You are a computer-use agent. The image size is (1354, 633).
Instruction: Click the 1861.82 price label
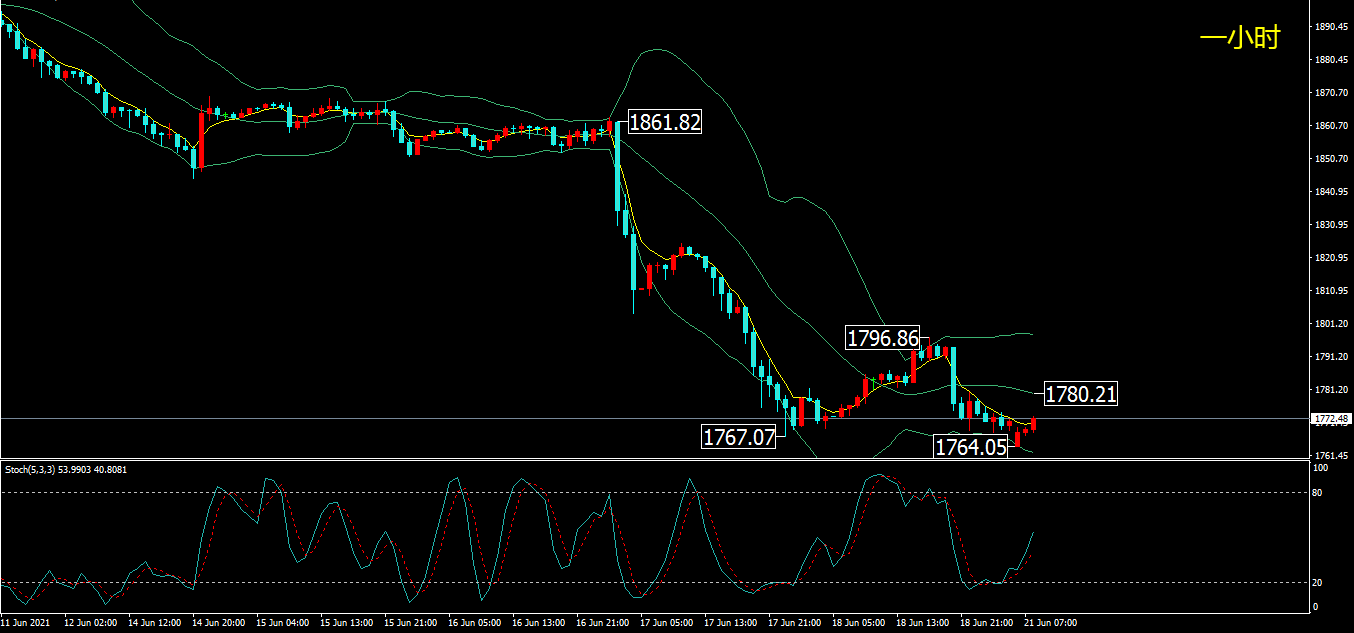(665, 123)
